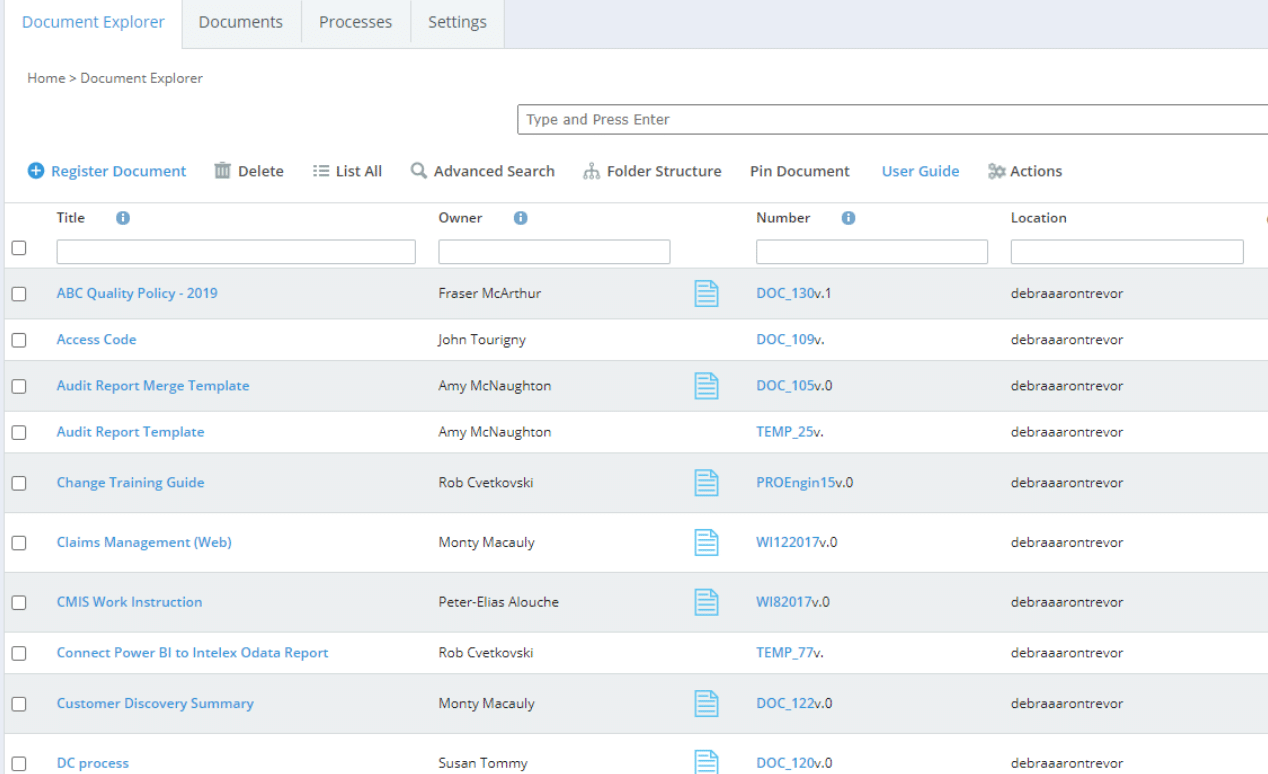Click the info icon beside the Title header

click(x=122, y=217)
